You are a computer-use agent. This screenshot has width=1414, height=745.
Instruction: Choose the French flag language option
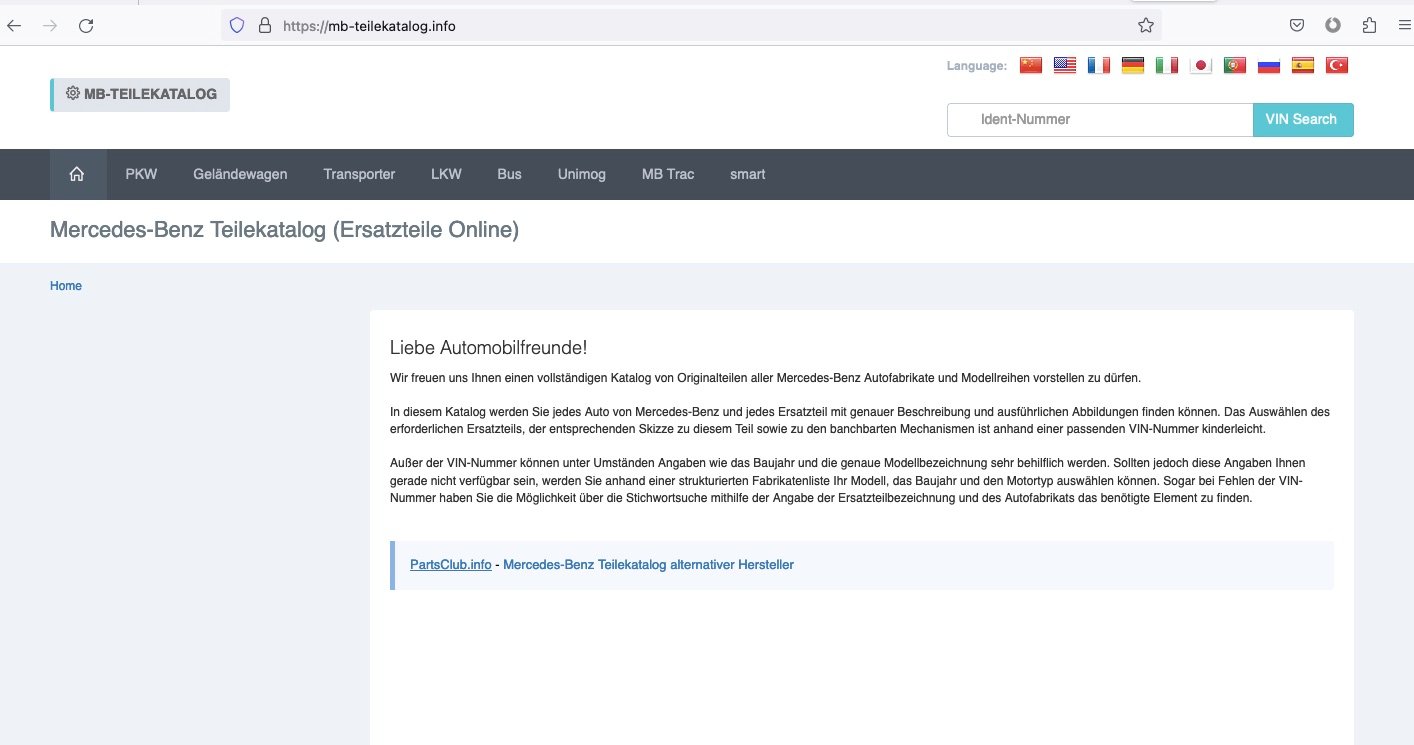tap(1099, 66)
